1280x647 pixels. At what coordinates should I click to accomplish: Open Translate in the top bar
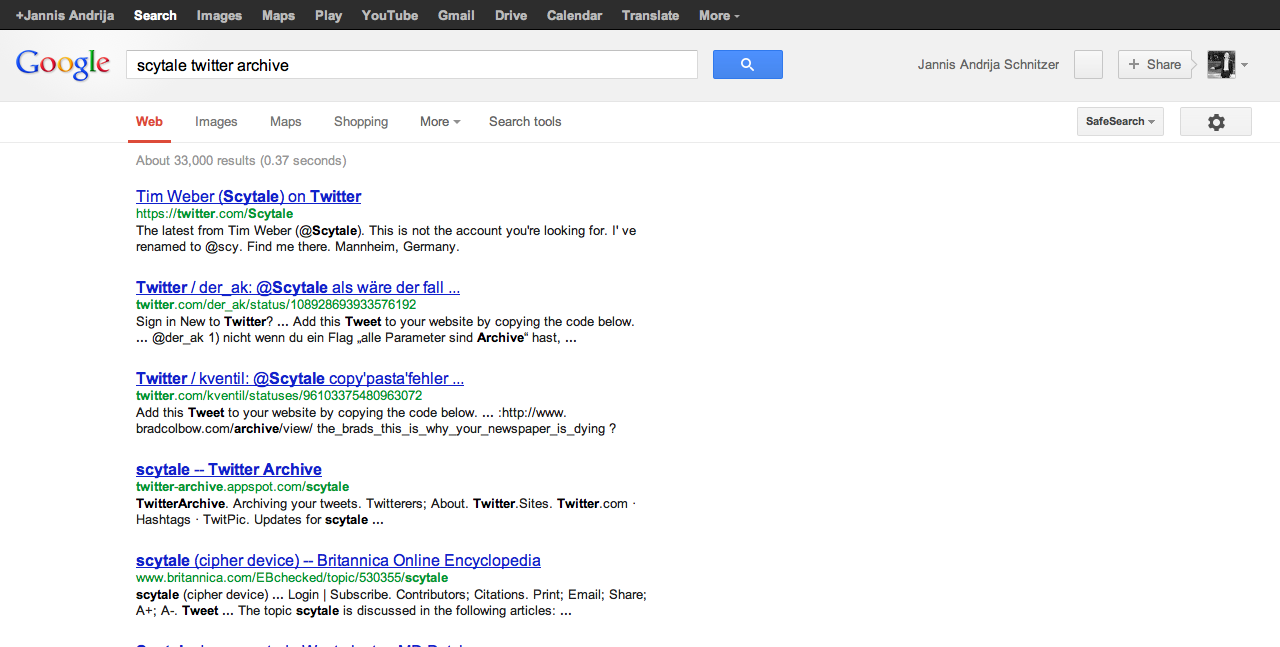click(x=650, y=15)
